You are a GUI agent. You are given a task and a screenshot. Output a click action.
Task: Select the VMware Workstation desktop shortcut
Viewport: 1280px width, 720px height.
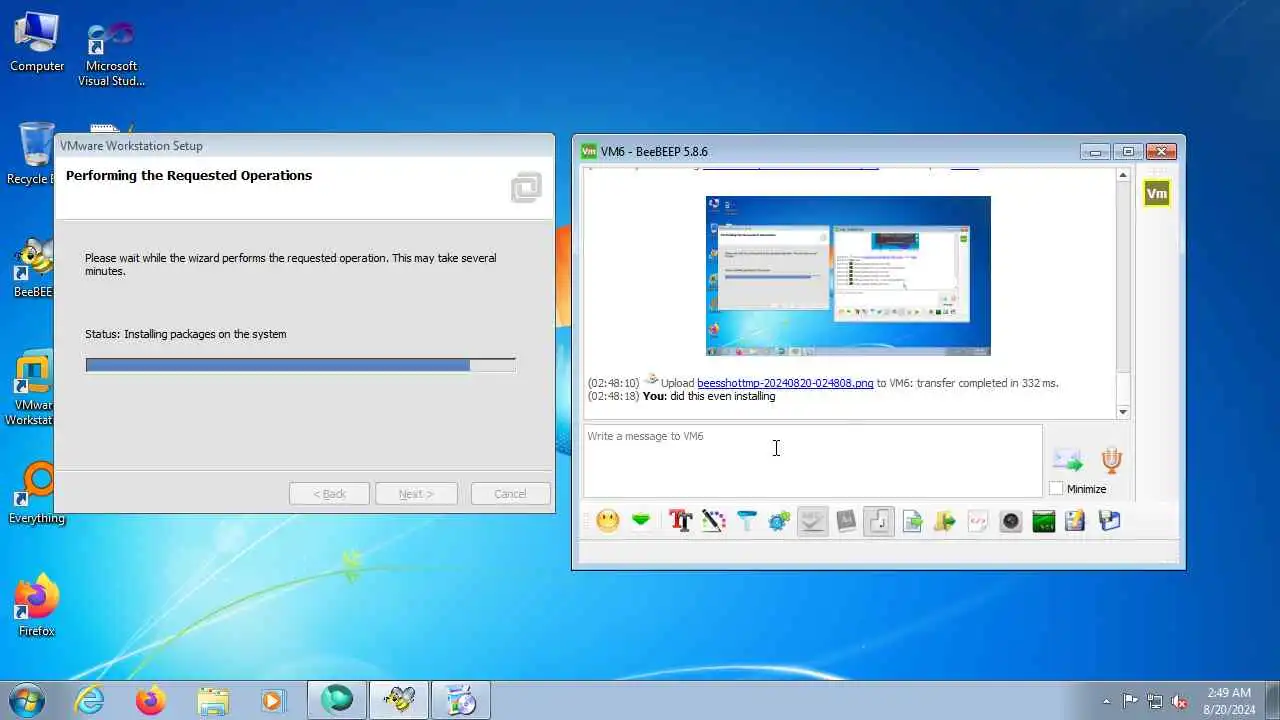pyautogui.click(x=32, y=388)
